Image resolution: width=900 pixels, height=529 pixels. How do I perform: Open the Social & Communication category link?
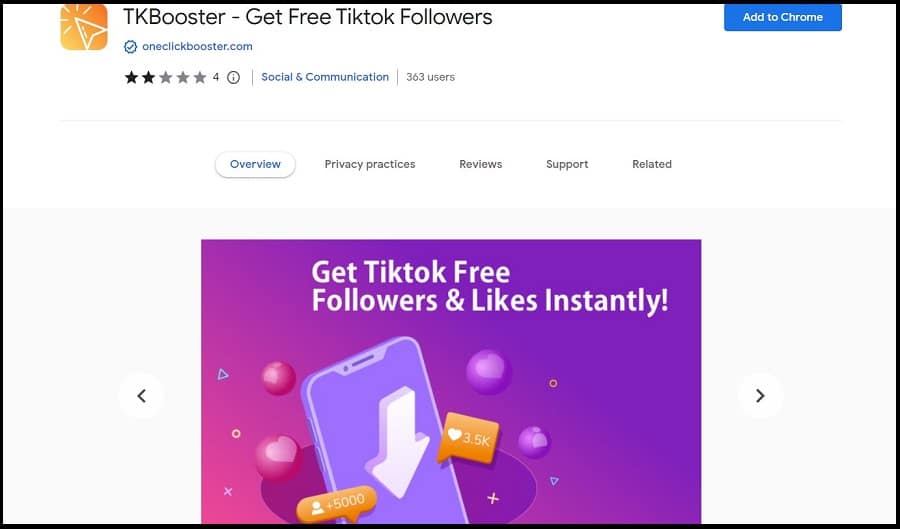pyautogui.click(x=325, y=77)
